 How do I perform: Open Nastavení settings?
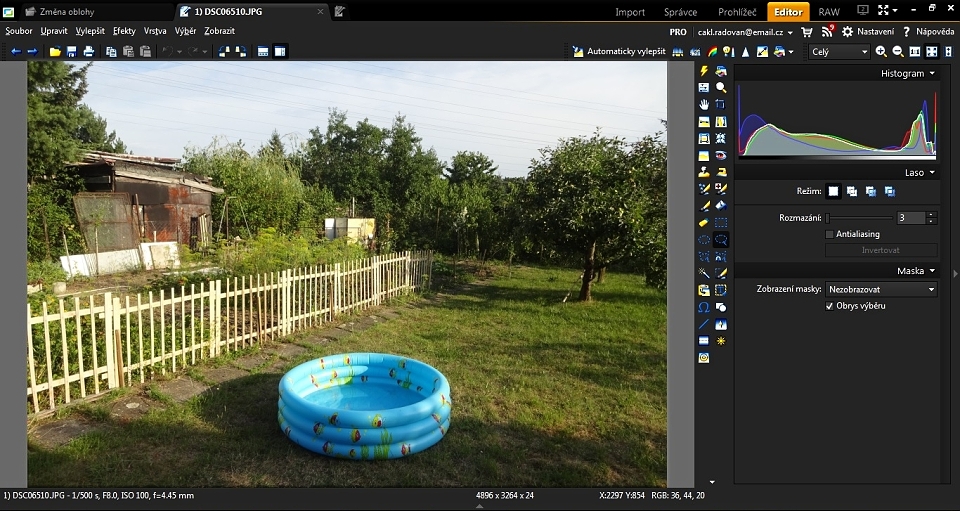pos(867,32)
